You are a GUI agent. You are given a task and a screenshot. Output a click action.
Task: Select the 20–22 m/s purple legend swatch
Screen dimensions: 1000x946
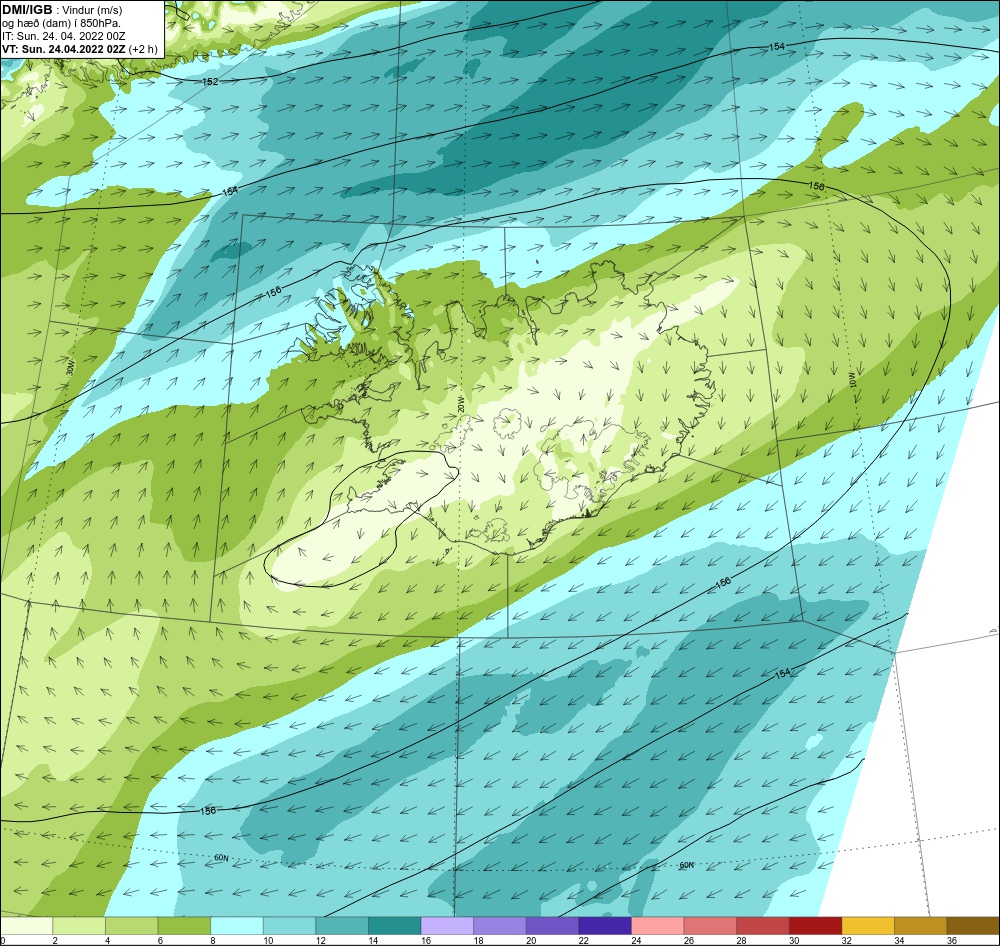552,926
